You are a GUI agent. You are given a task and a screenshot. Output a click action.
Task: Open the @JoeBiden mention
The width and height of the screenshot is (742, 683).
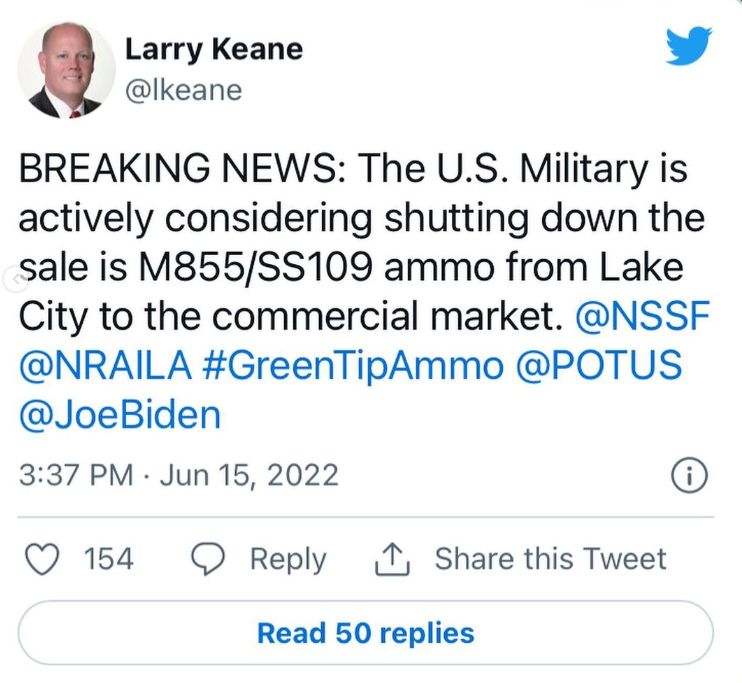[119, 414]
